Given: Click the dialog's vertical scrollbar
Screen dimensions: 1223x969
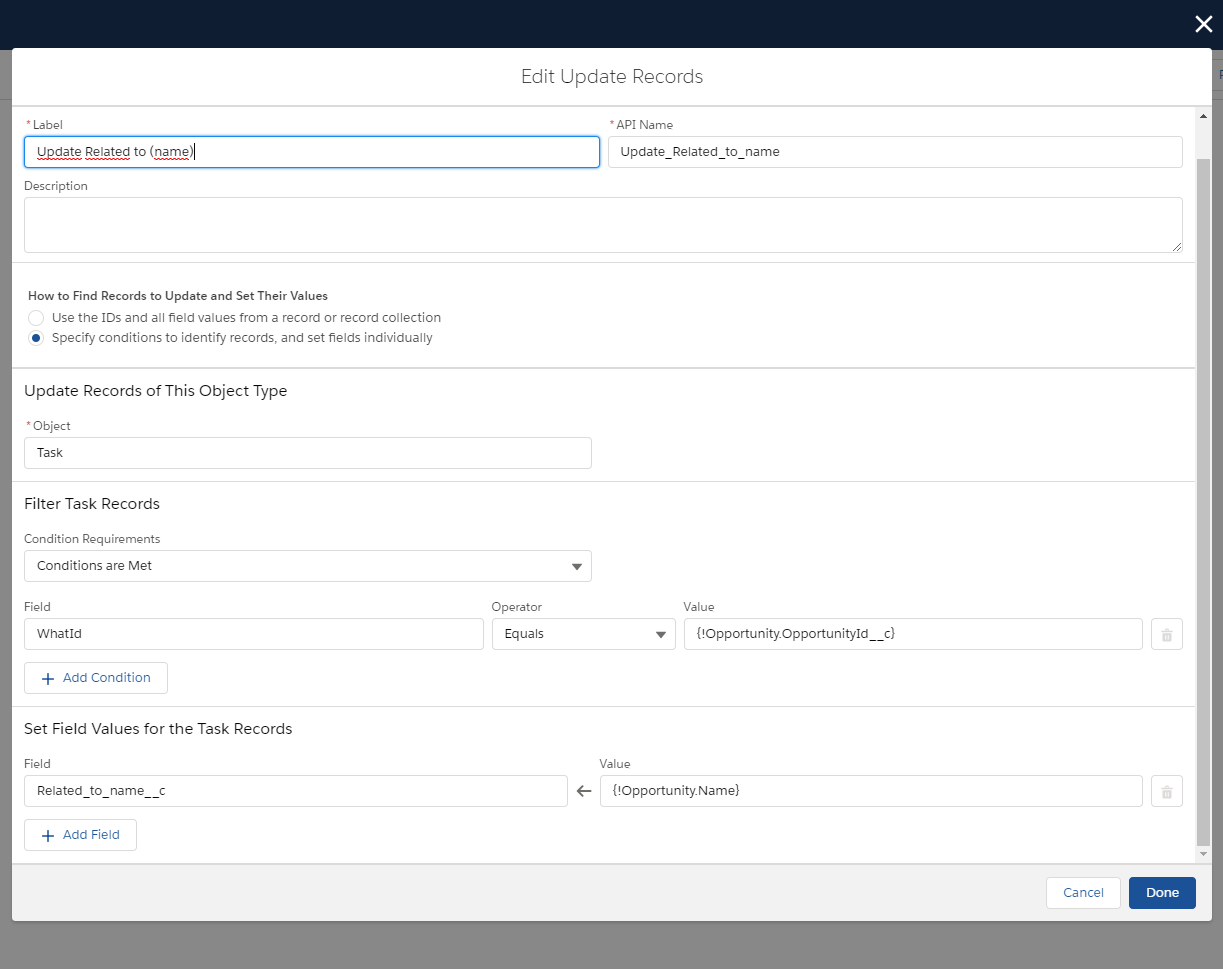Looking at the screenshot, I should click(1202, 500).
